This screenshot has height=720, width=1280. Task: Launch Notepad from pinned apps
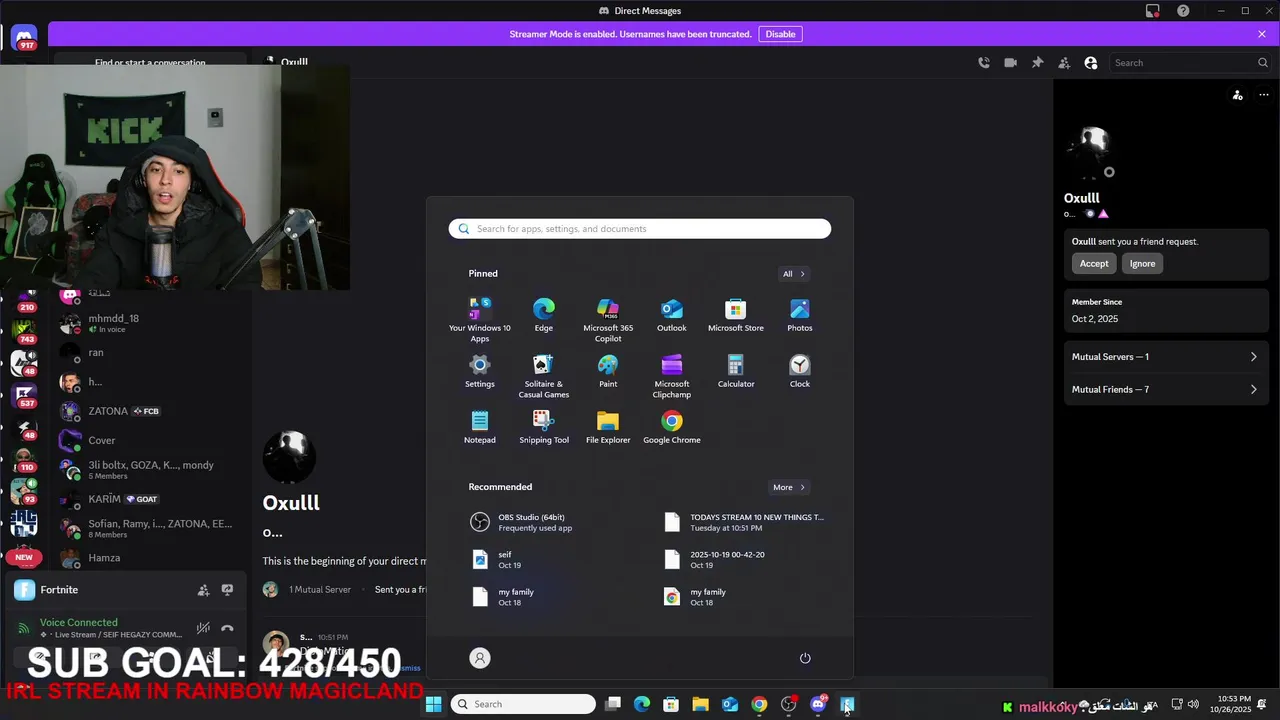click(x=480, y=427)
